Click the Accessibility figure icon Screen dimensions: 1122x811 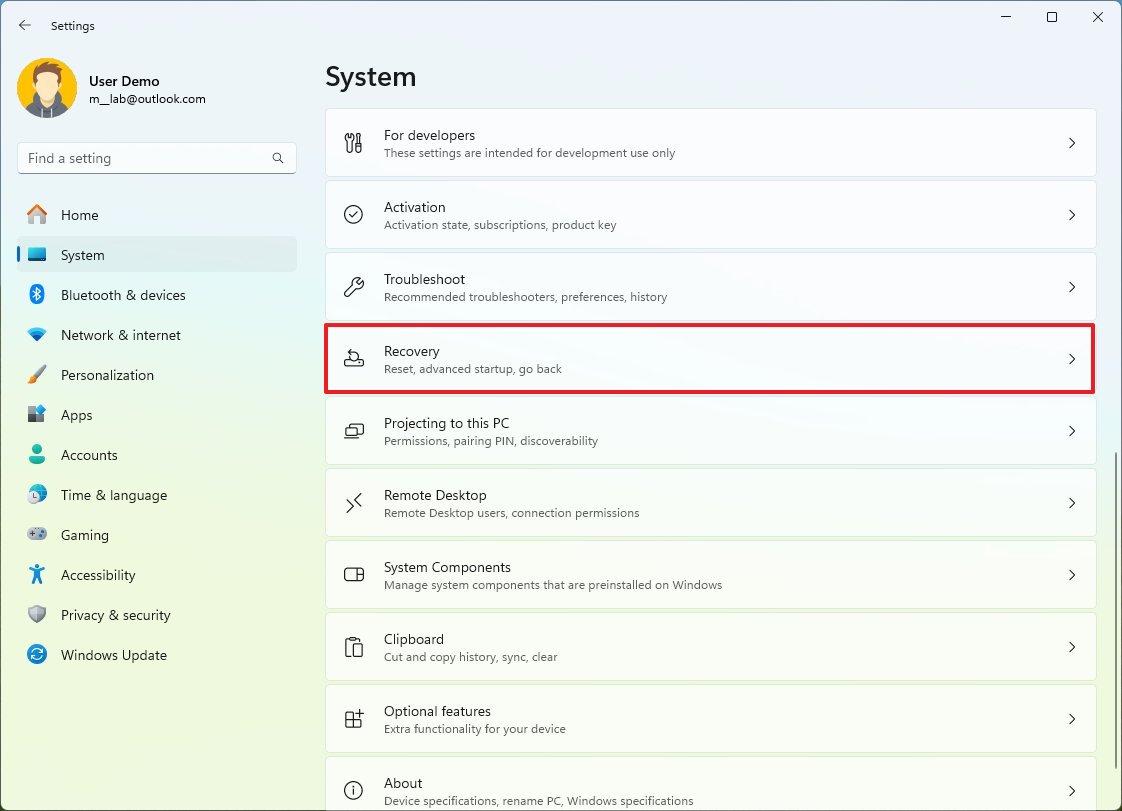pyautogui.click(x=37, y=575)
